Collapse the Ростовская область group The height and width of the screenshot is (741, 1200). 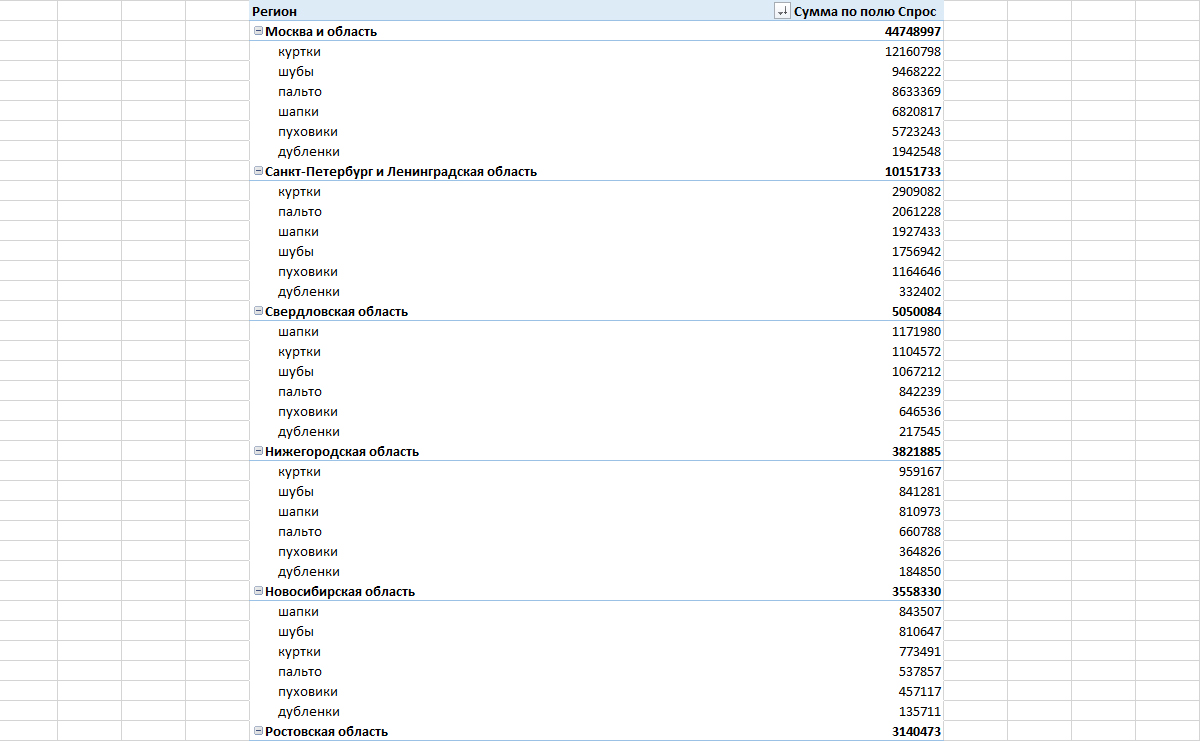[x=258, y=731]
